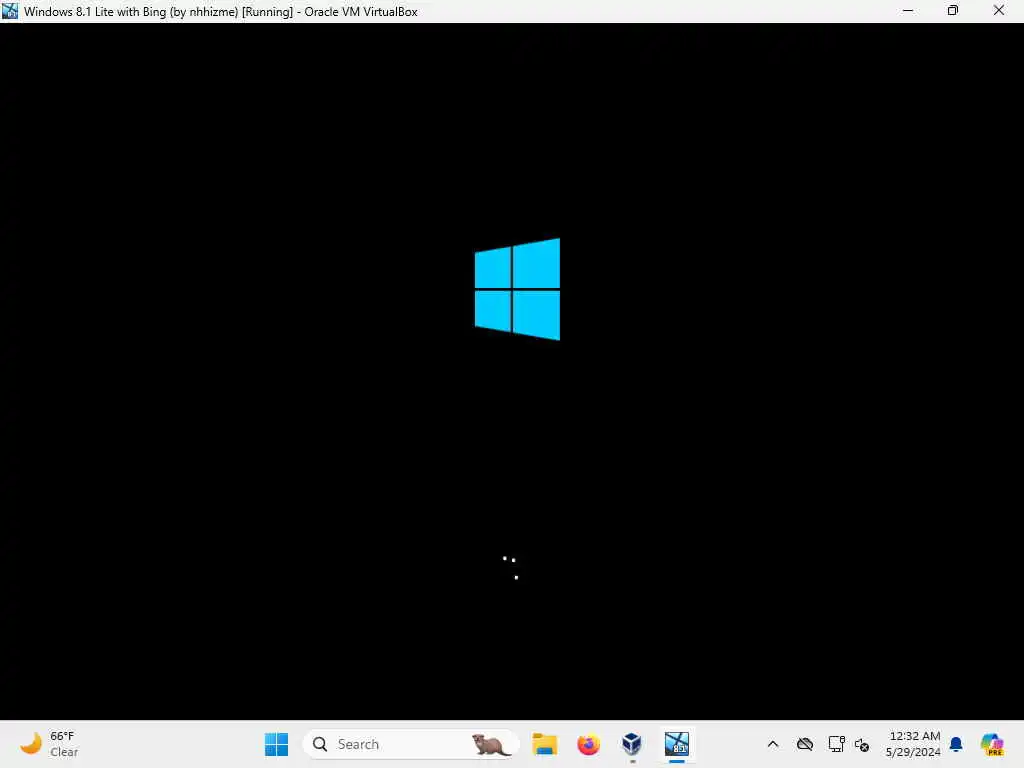Open the Windows Start menu

[276, 744]
